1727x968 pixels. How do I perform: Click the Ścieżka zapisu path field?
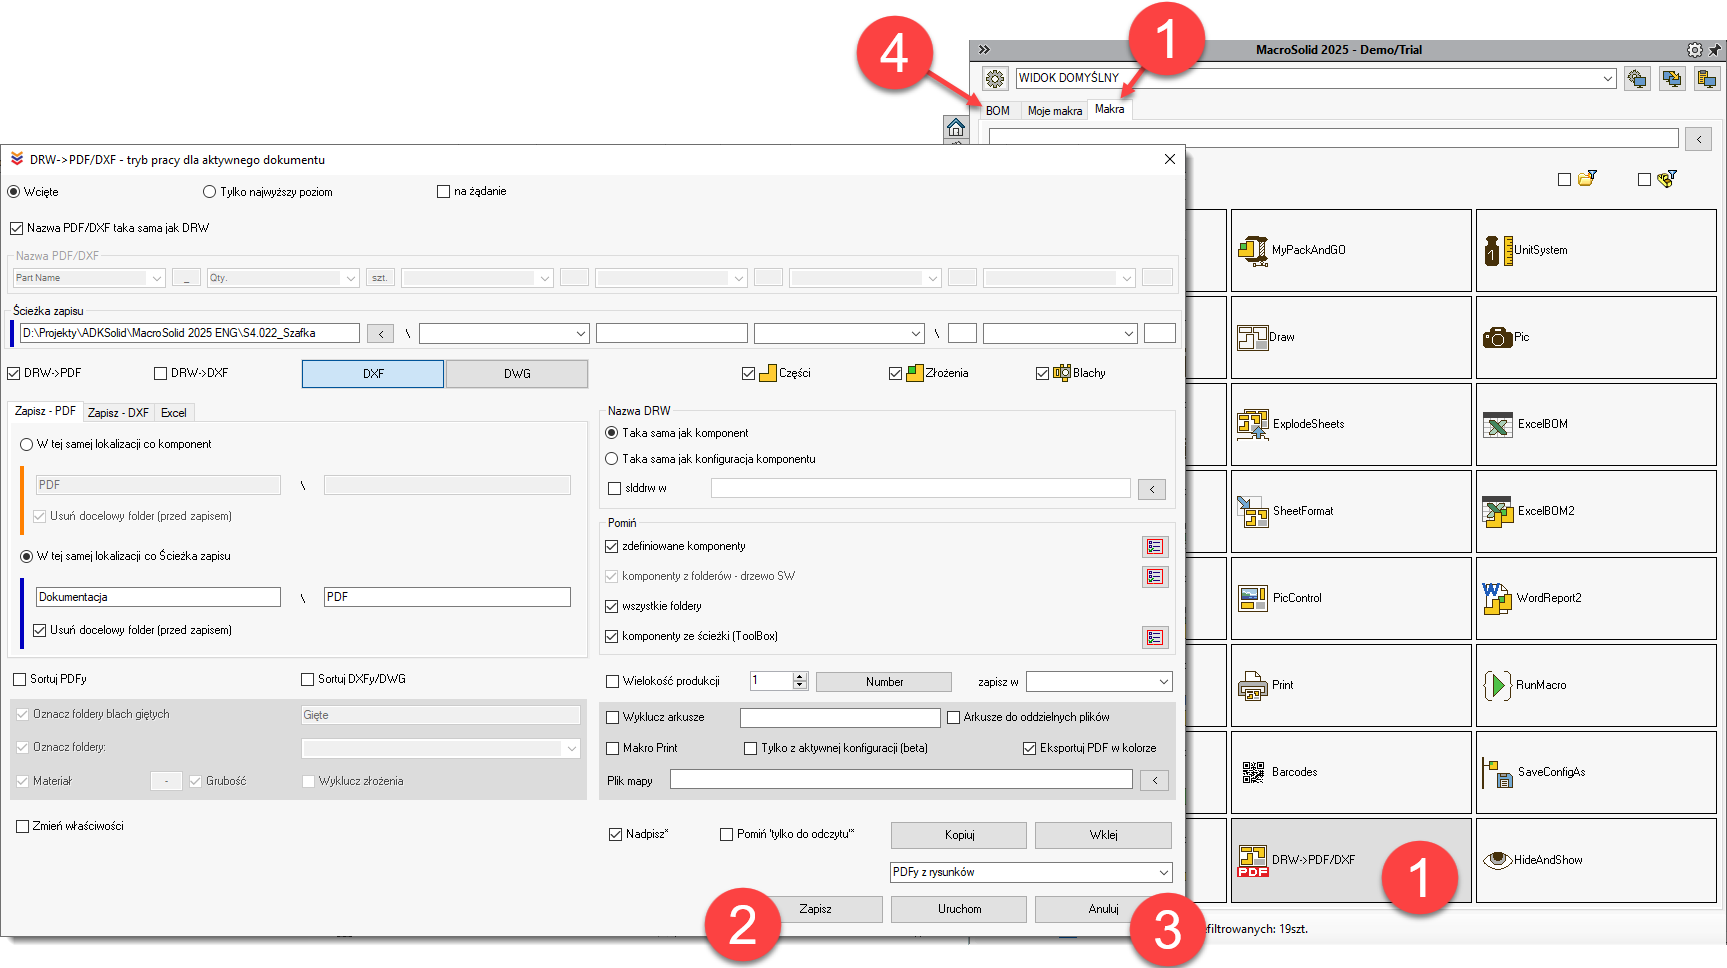[x=189, y=333]
